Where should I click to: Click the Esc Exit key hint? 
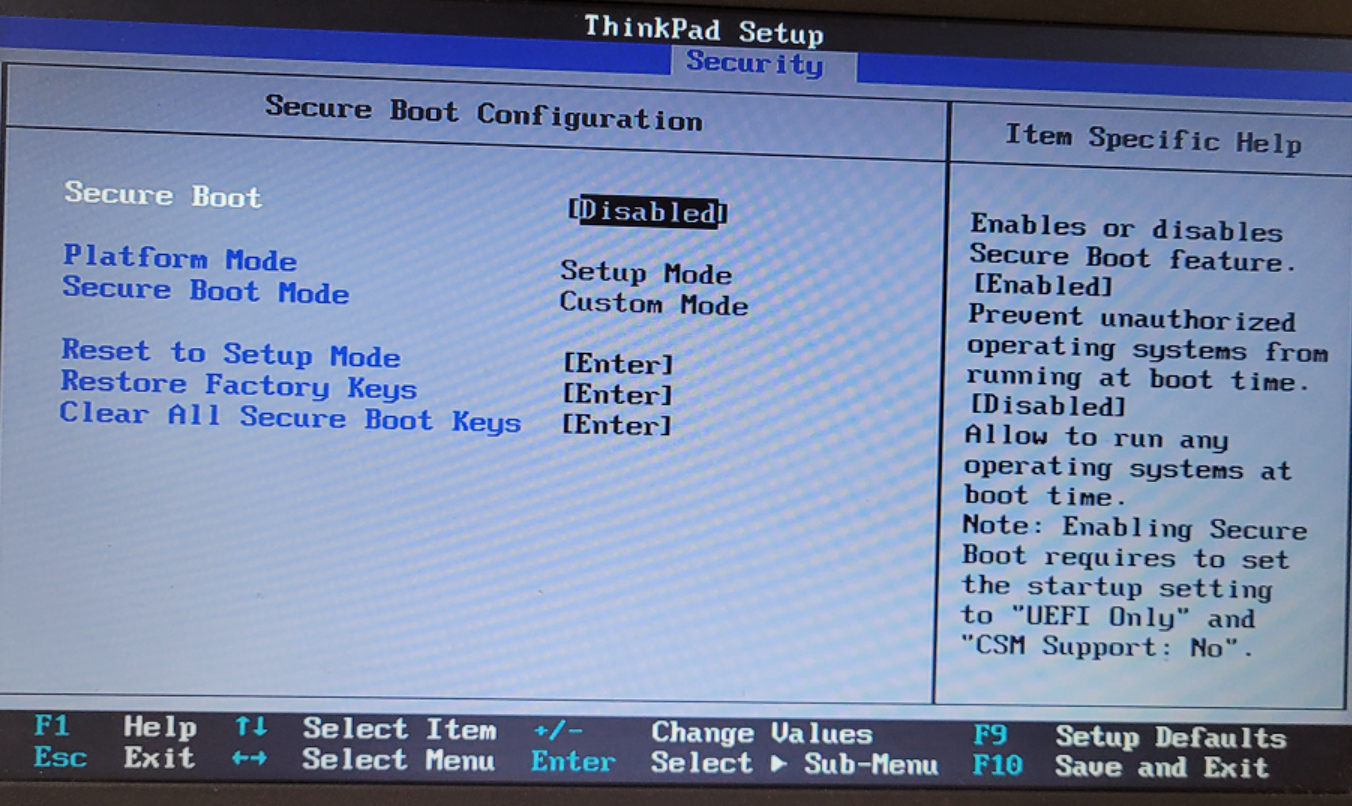pos(115,758)
